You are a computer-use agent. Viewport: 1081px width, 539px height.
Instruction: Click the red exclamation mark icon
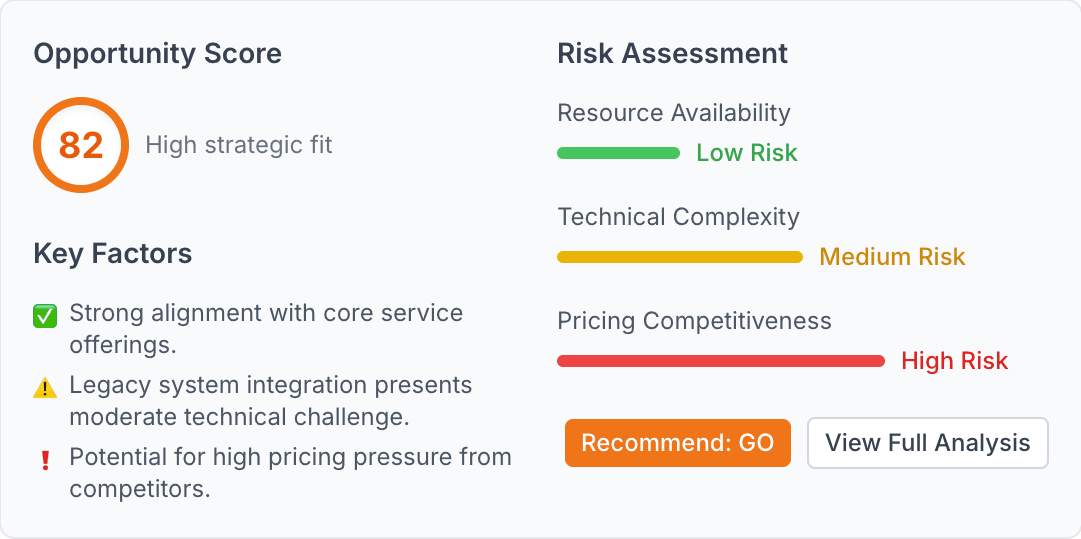coord(45,461)
